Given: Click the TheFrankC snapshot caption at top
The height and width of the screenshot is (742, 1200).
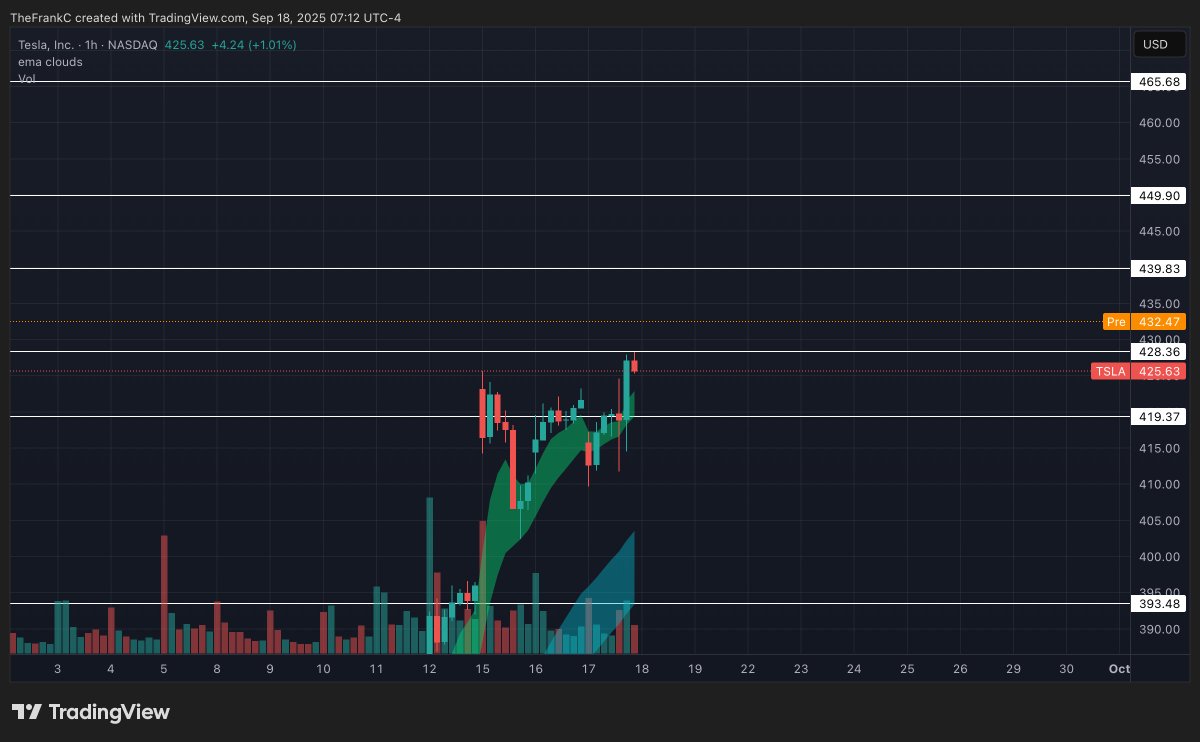Looking at the screenshot, I should coord(206,17).
